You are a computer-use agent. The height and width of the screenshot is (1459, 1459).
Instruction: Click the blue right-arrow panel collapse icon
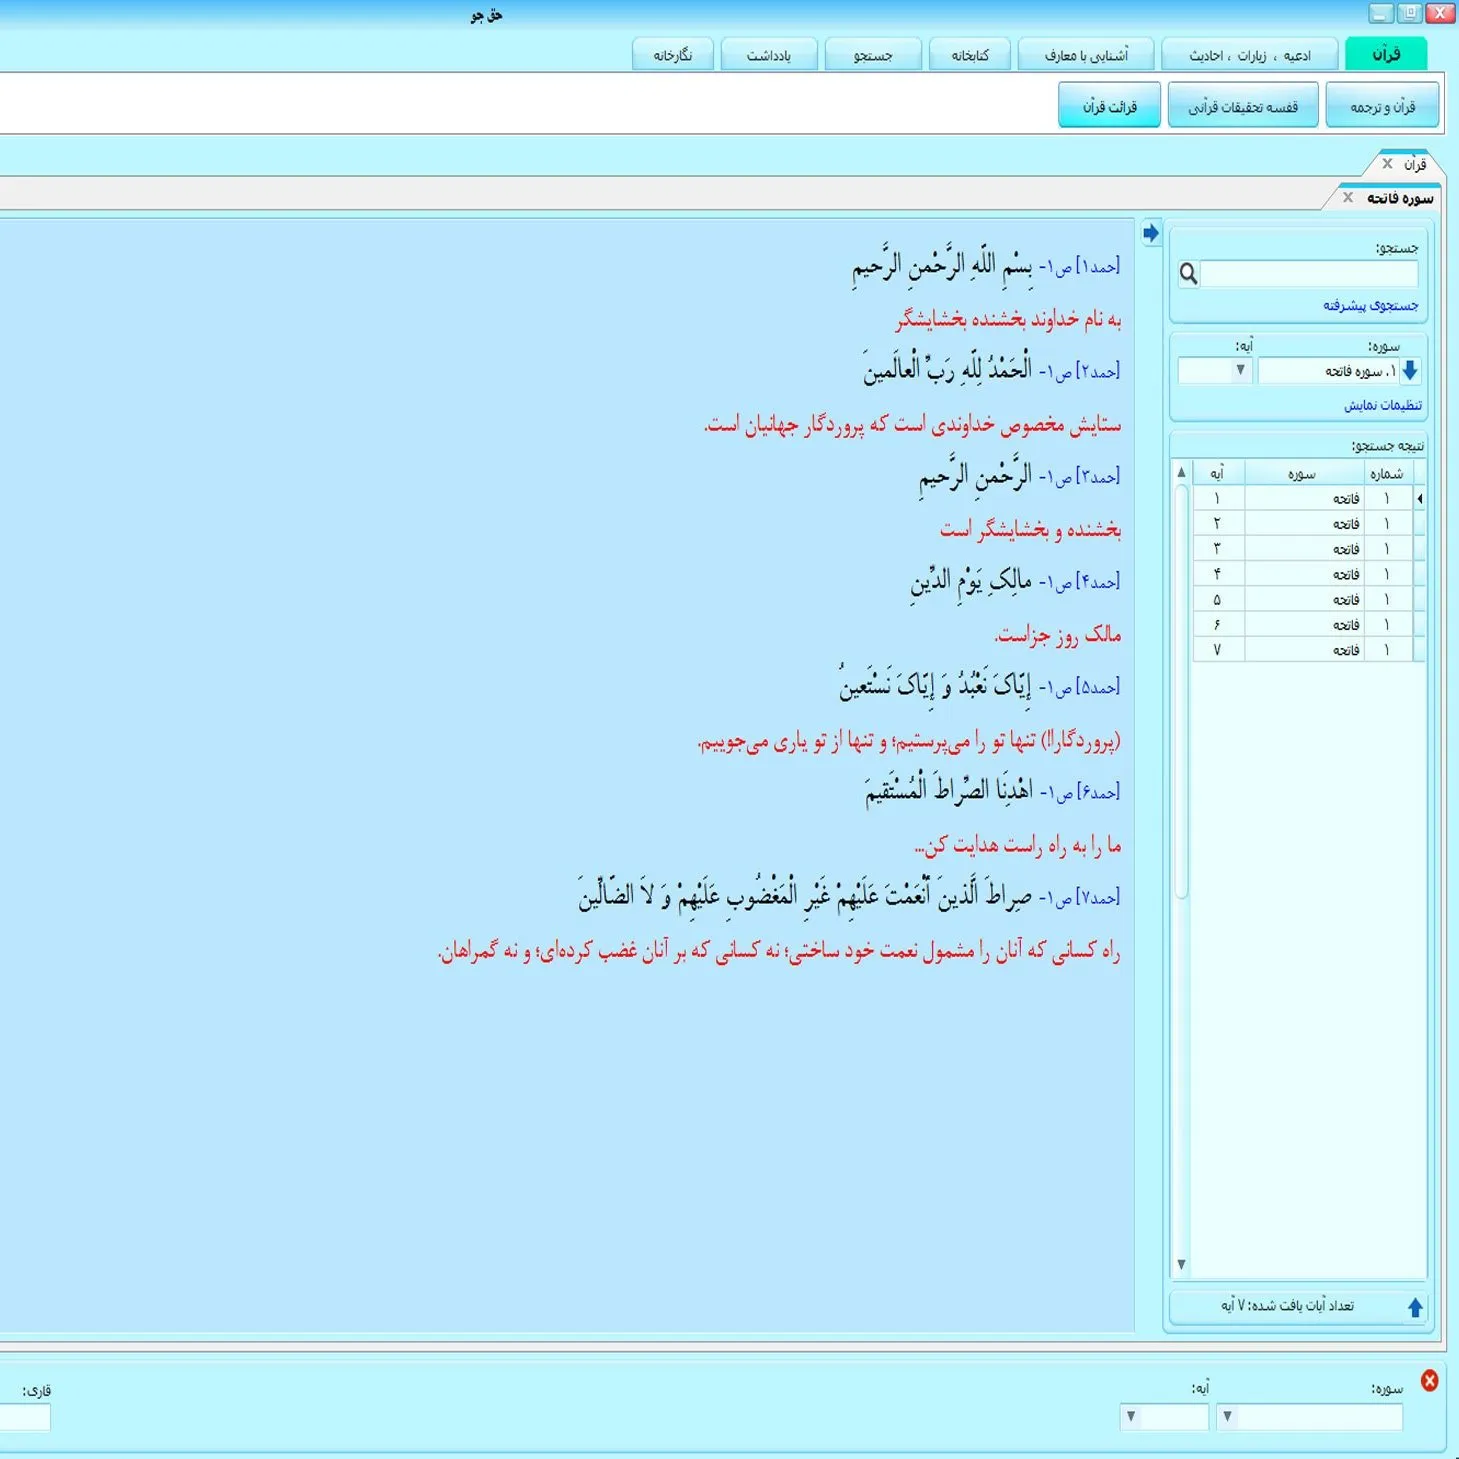coord(1151,233)
